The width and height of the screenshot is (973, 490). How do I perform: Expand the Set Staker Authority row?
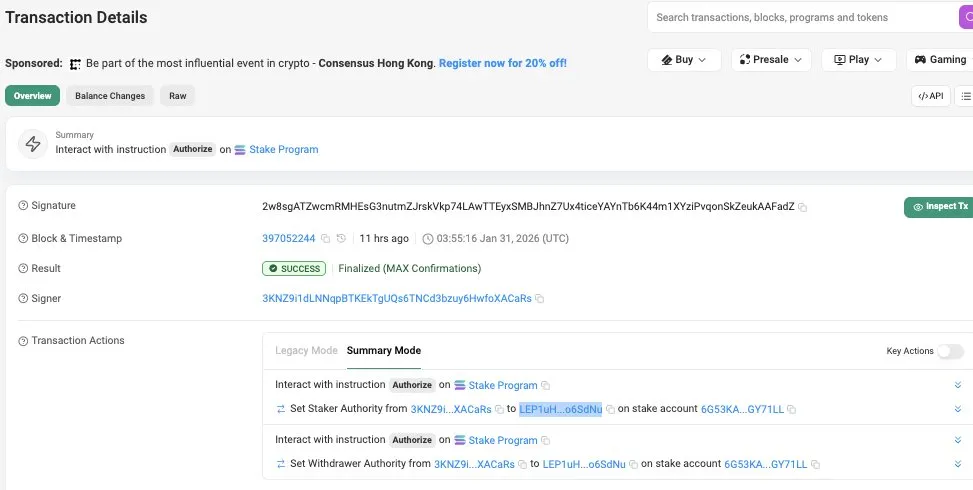pyautogui.click(x=958, y=409)
